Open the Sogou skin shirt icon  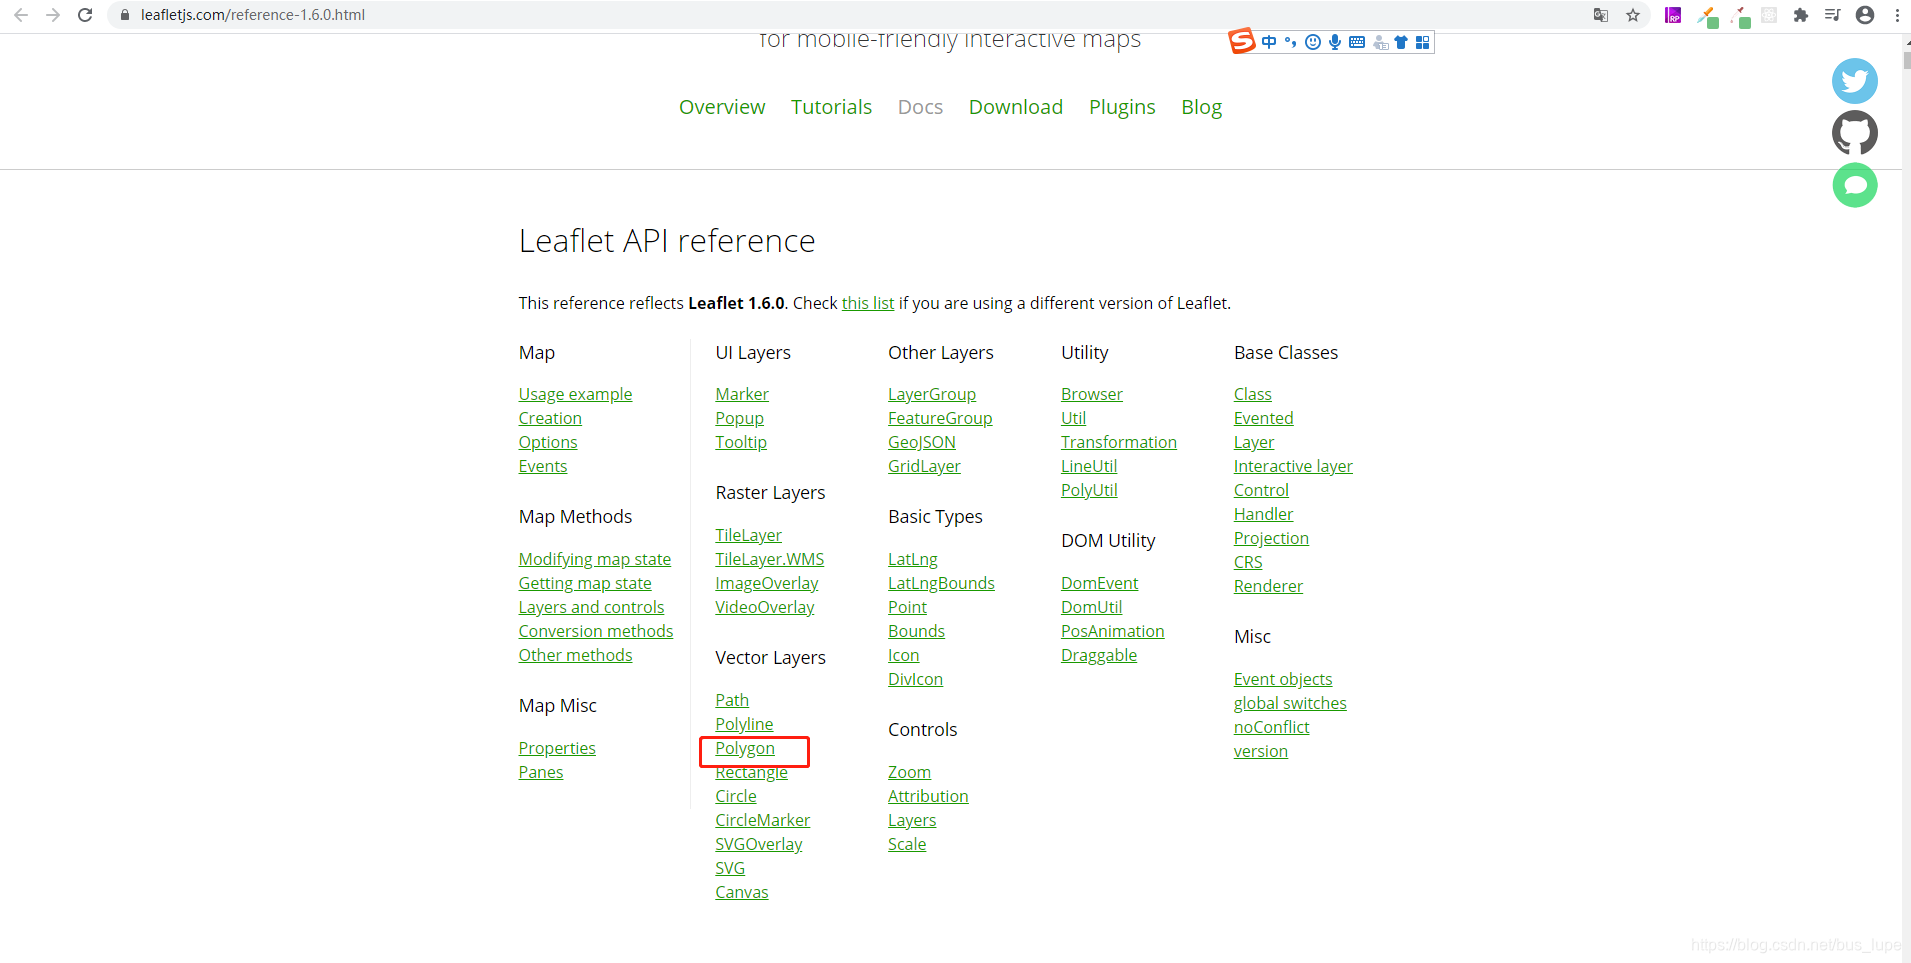point(1401,42)
